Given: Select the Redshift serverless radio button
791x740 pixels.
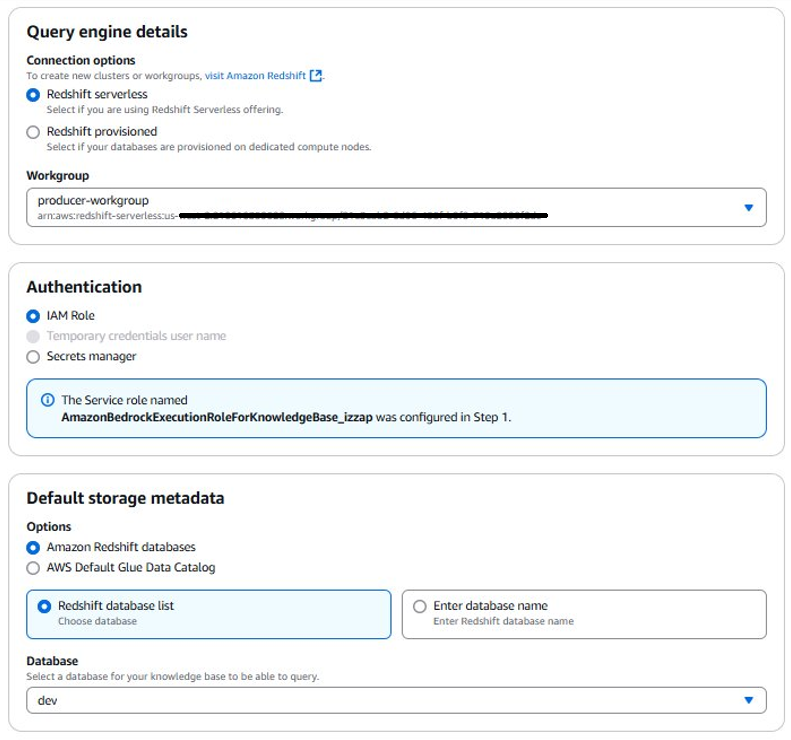Looking at the screenshot, I should [x=33, y=95].
